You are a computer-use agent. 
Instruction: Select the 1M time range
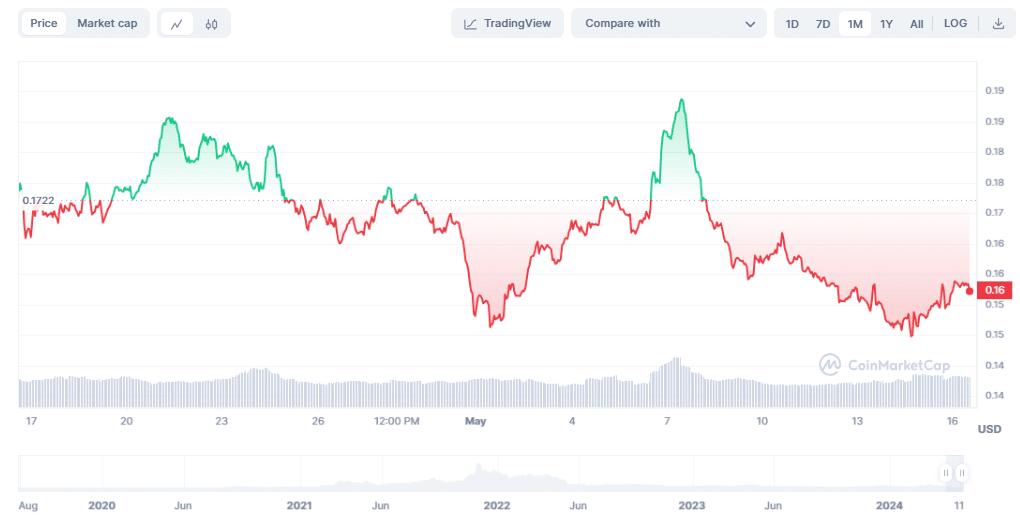855,23
